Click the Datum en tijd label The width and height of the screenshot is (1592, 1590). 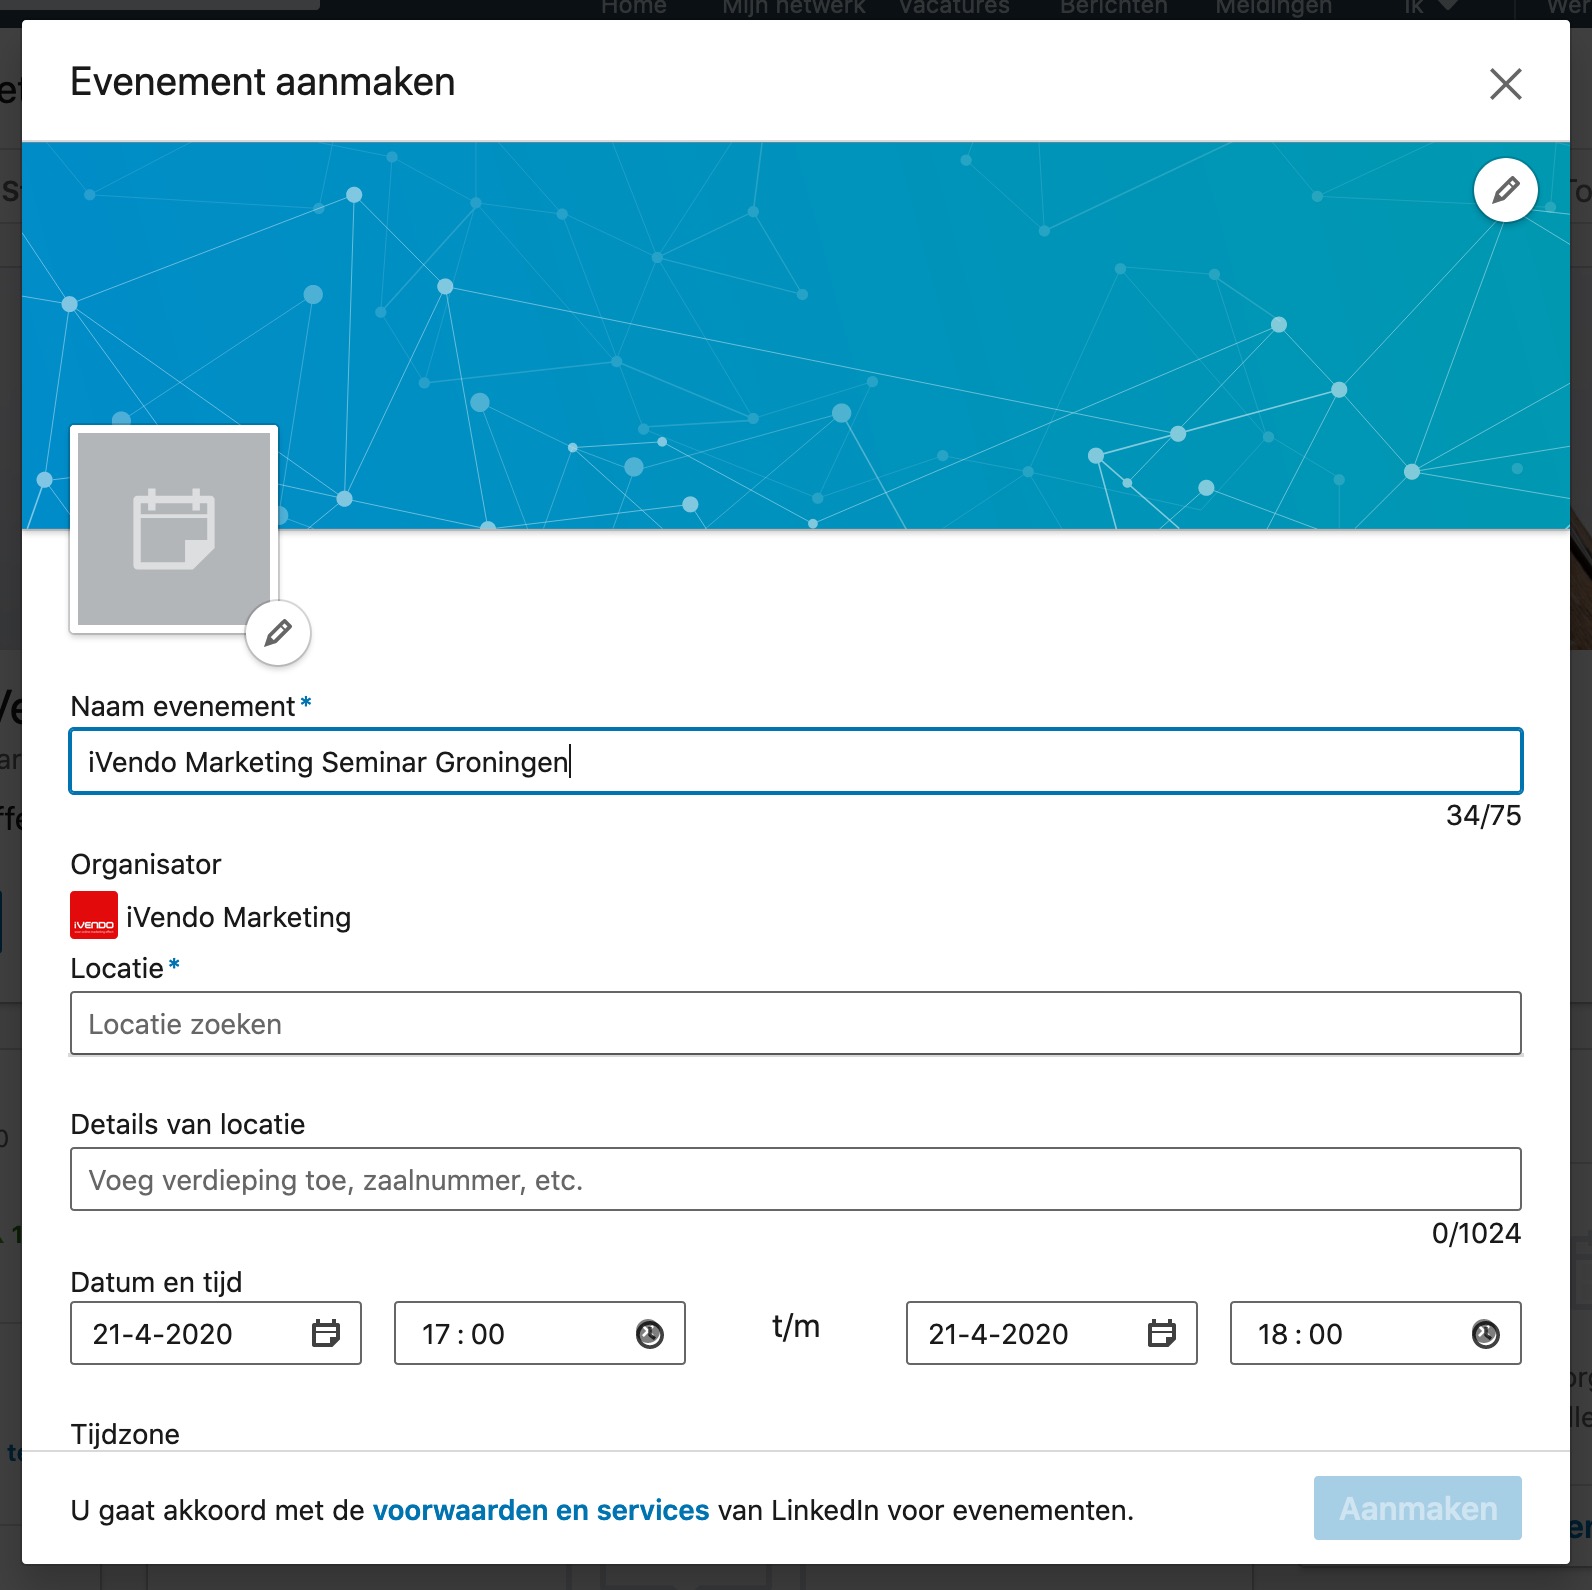pos(156,1282)
